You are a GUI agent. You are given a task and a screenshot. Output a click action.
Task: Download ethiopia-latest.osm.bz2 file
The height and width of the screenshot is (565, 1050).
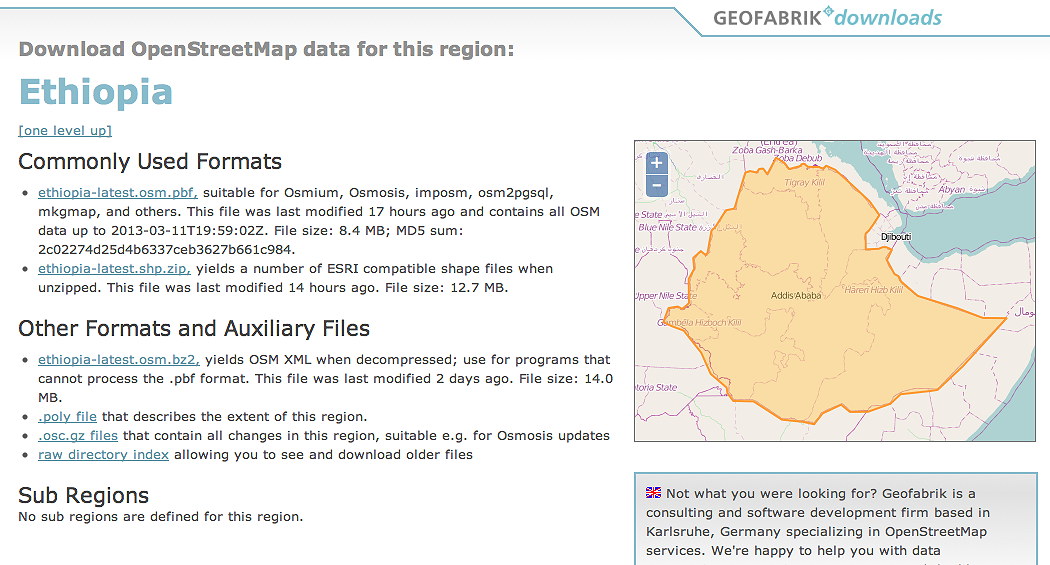[119, 360]
